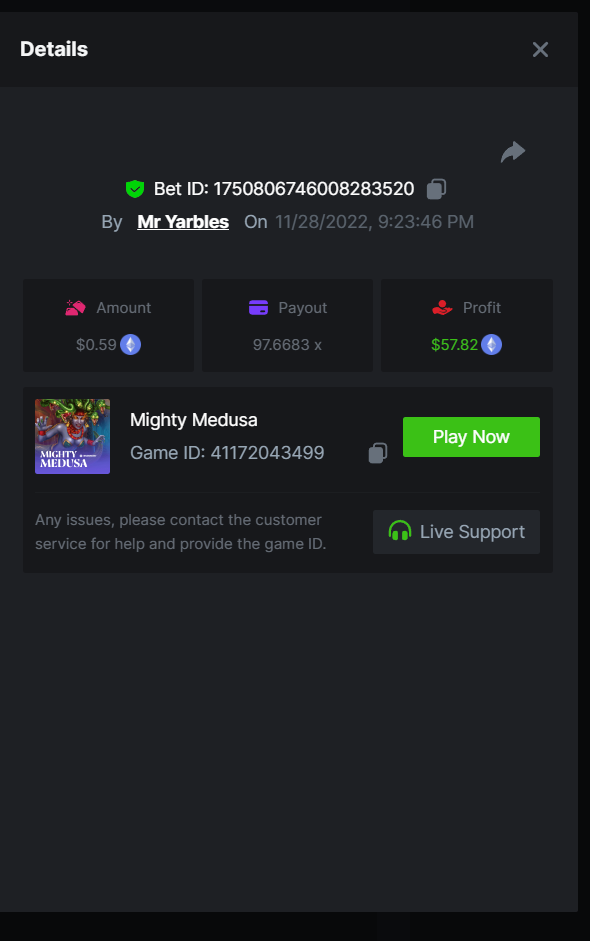Click the Ethereum coin beside $0.59
Viewport: 590px width, 941px height.
130,344
